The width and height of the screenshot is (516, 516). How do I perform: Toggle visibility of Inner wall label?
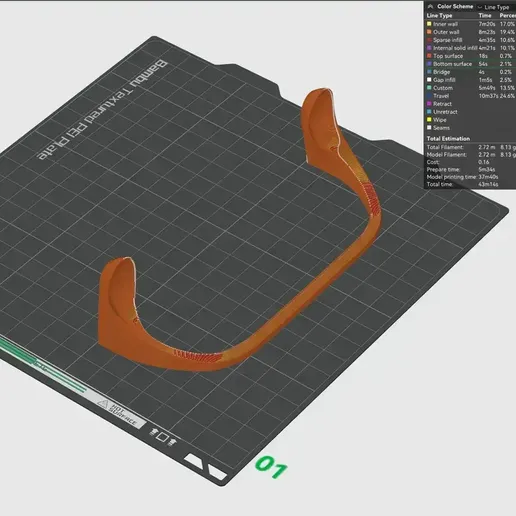pyautogui.click(x=445, y=24)
